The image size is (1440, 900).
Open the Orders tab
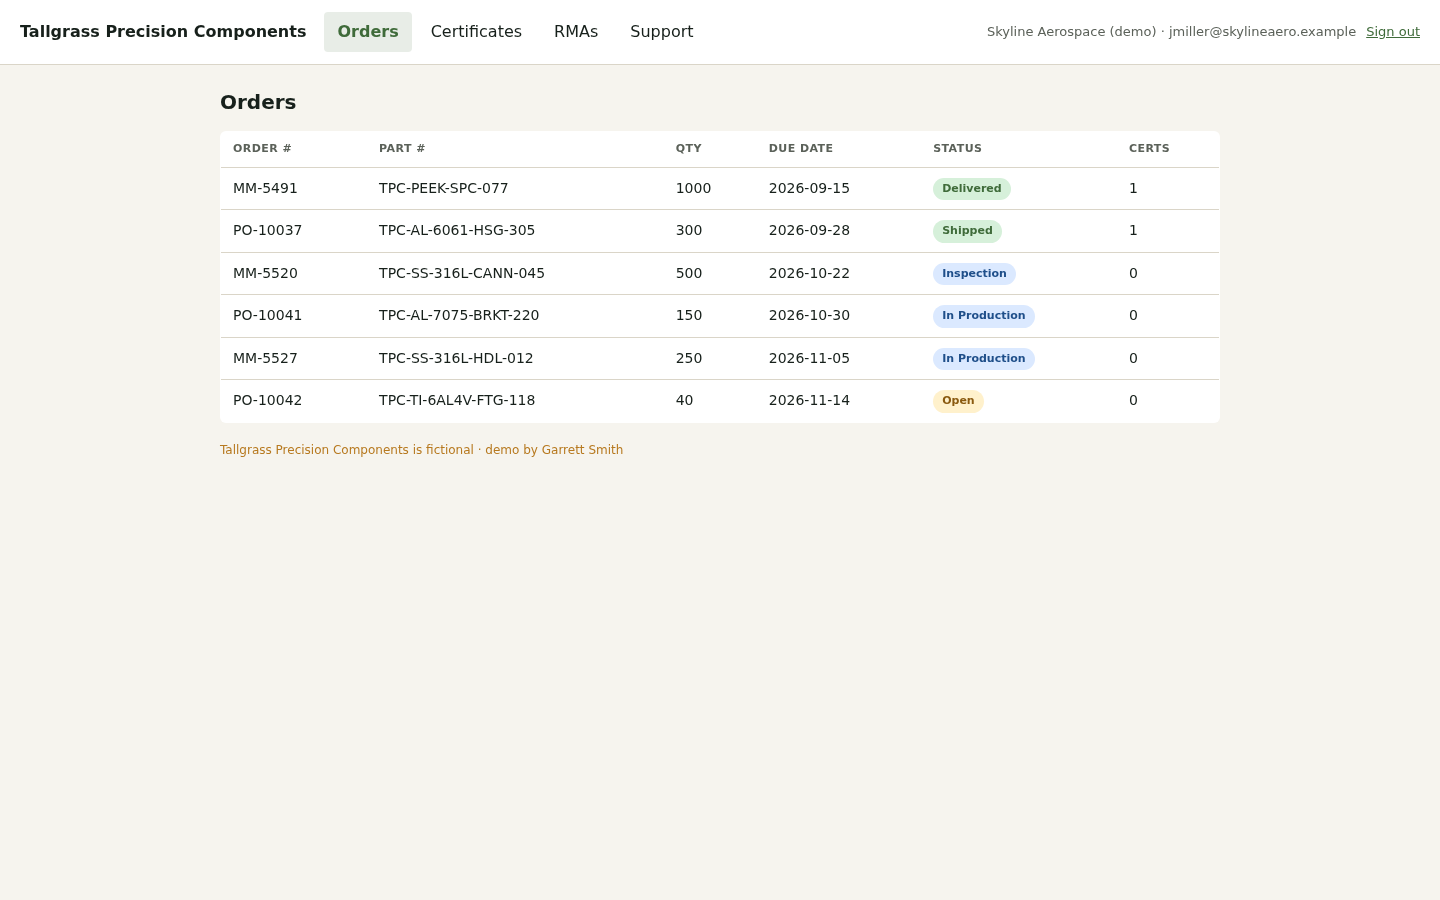(368, 32)
